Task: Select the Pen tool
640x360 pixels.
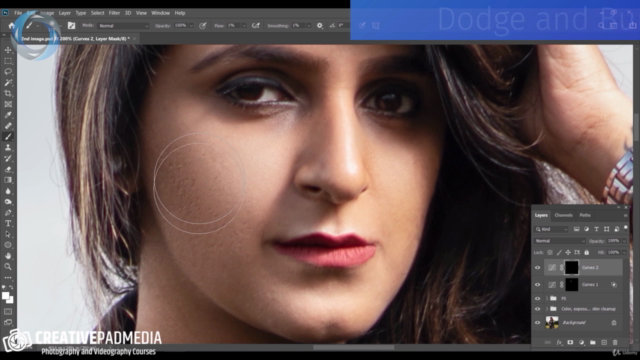Action: tap(8, 213)
